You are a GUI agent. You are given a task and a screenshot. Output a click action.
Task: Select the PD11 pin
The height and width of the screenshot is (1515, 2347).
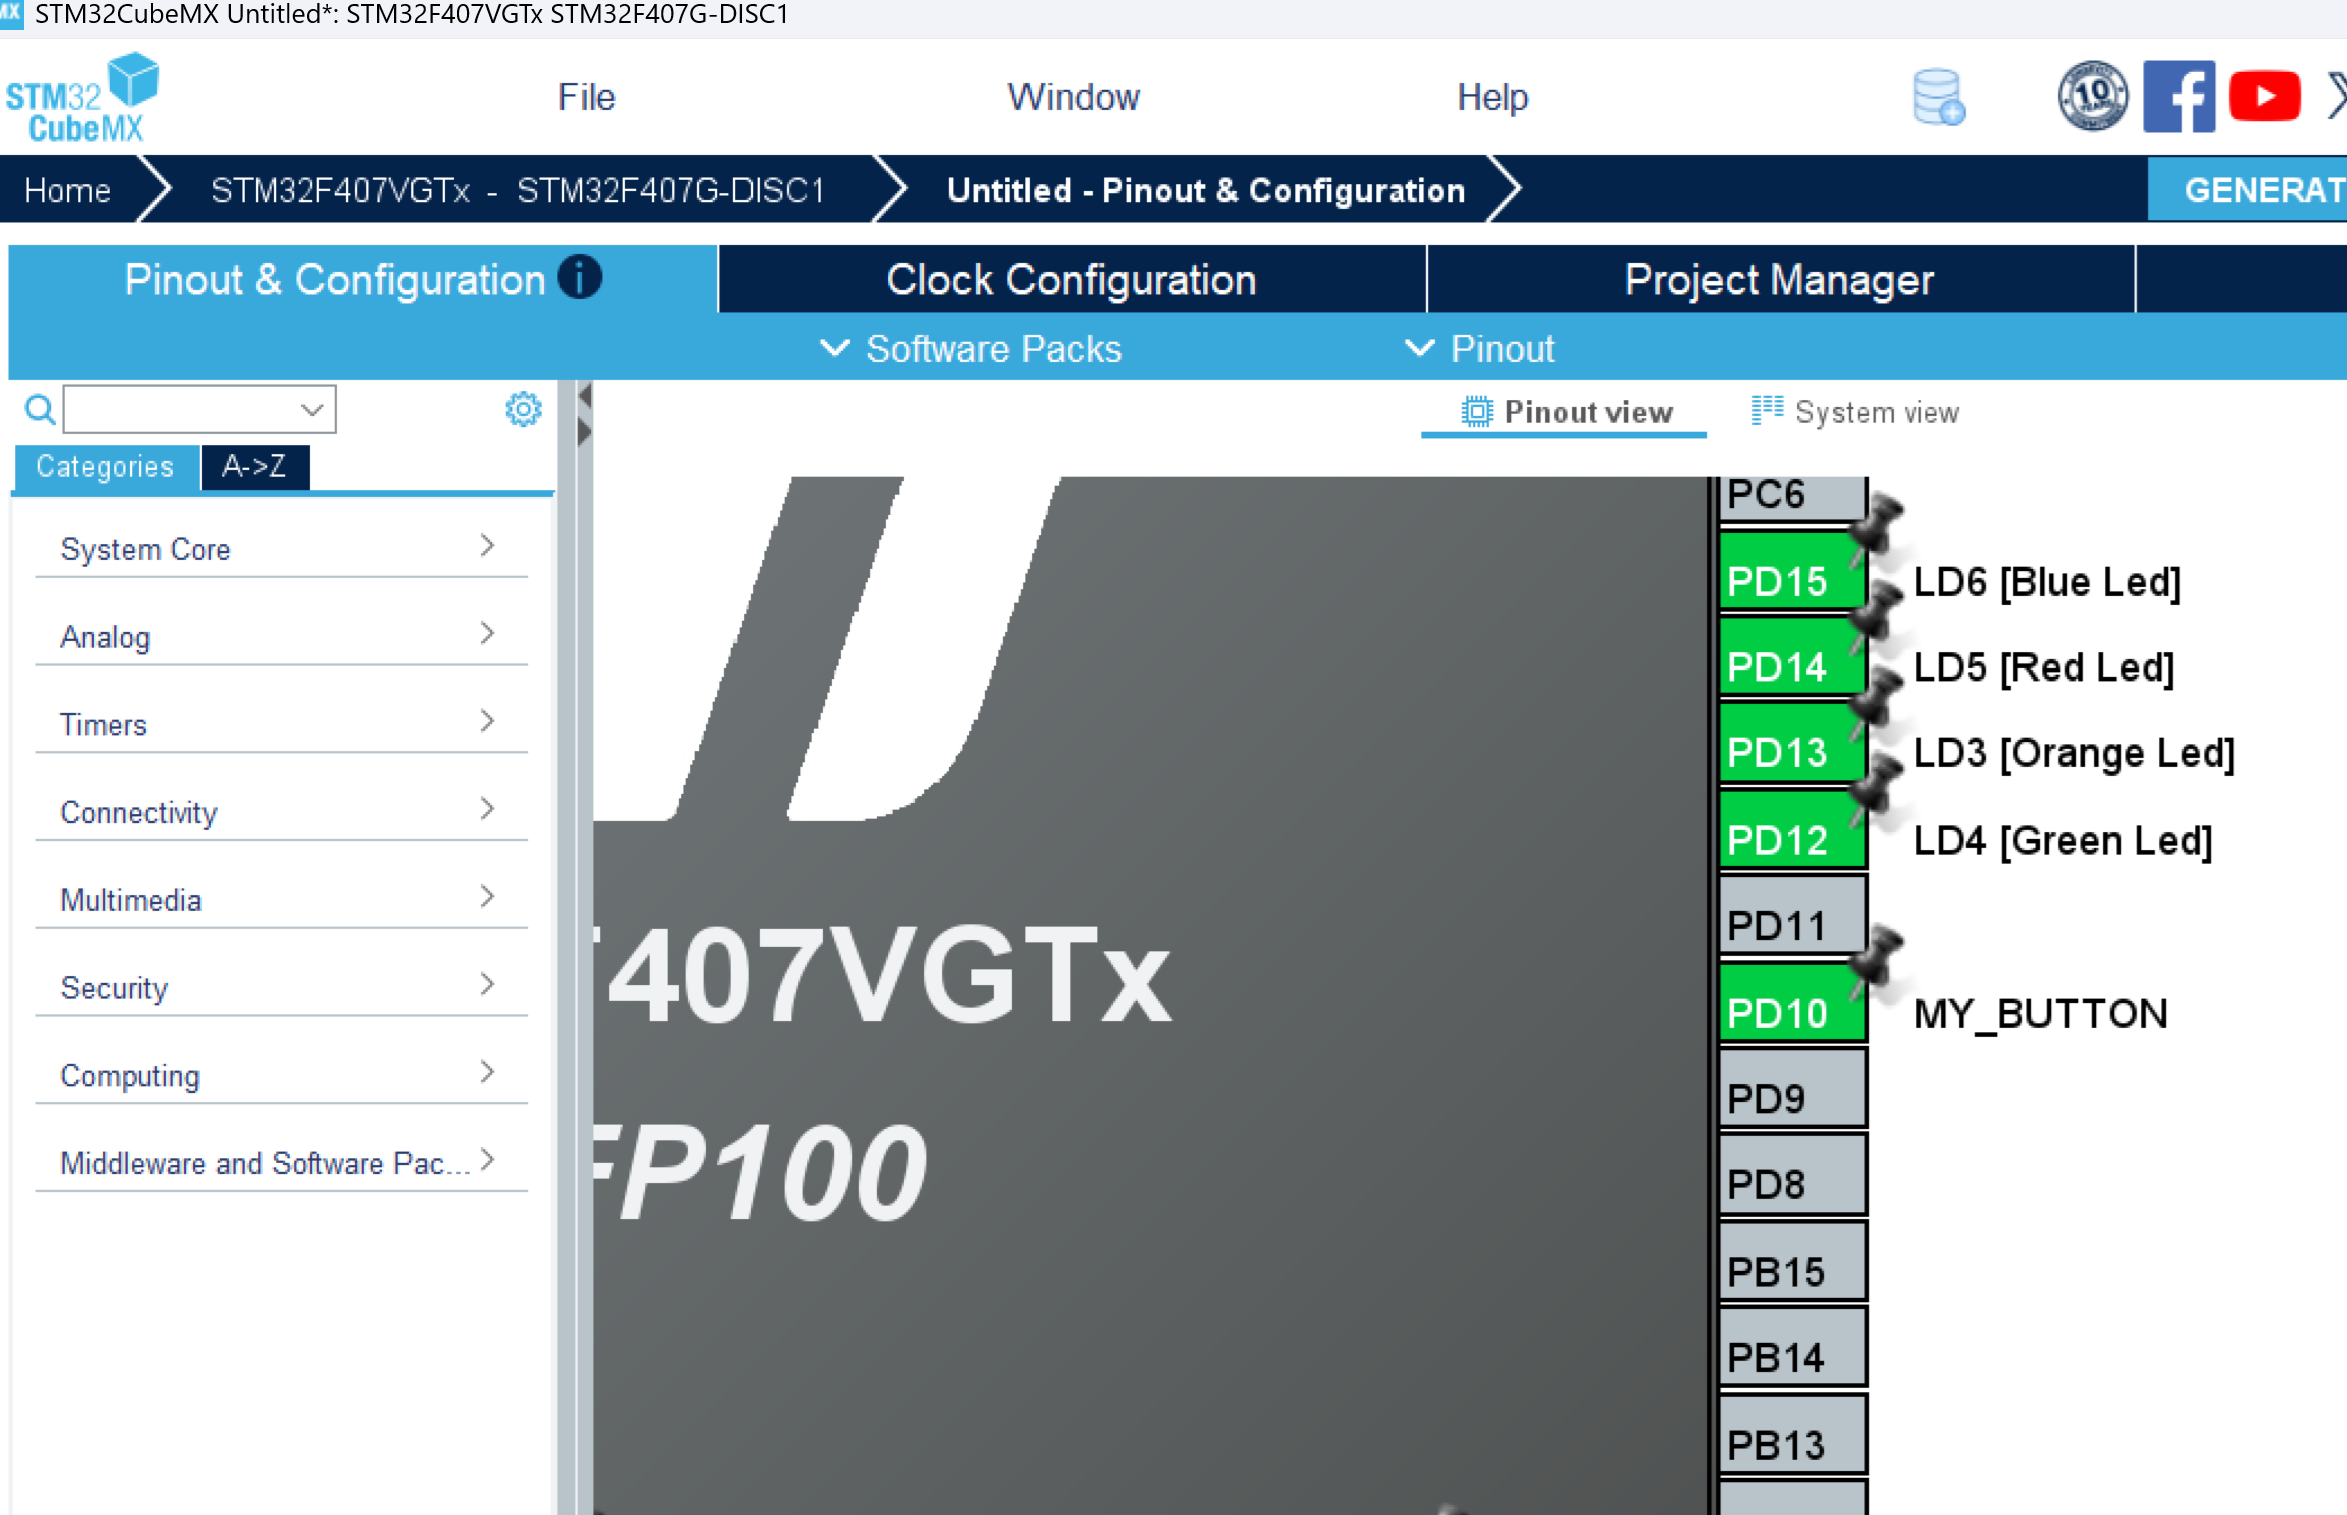click(x=1793, y=916)
